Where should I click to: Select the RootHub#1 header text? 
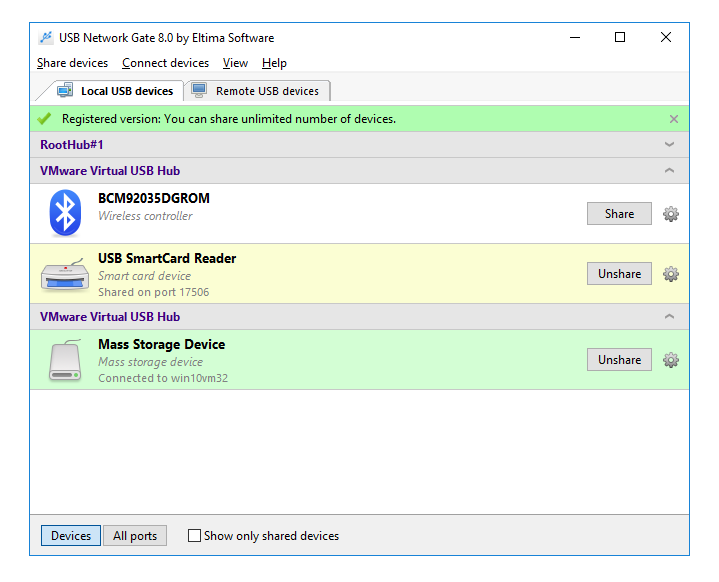[72, 145]
